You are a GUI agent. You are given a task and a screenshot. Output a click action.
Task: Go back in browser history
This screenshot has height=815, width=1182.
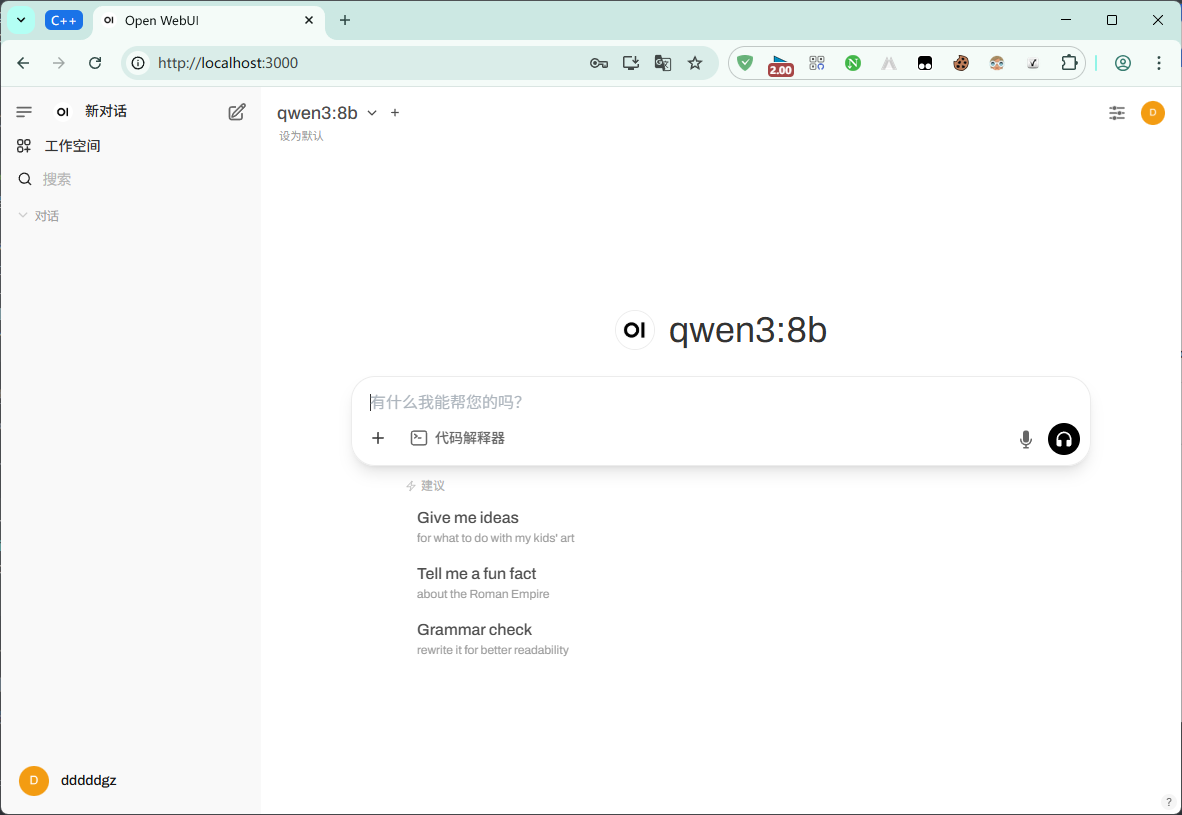[23, 63]
